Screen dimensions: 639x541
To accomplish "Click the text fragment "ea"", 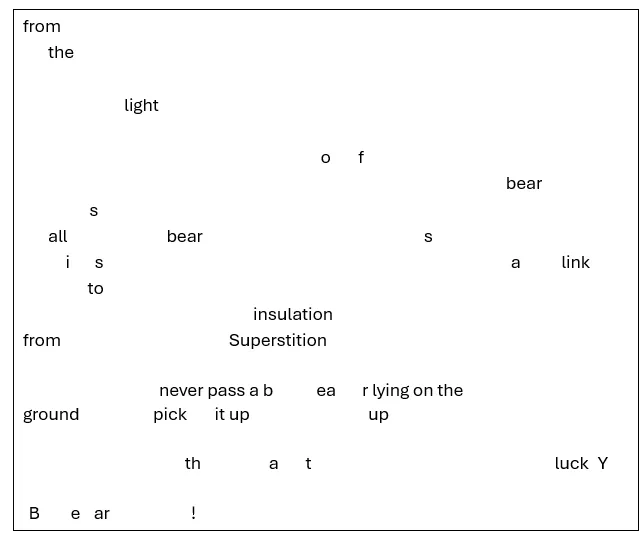I will [x=326, y=390].
